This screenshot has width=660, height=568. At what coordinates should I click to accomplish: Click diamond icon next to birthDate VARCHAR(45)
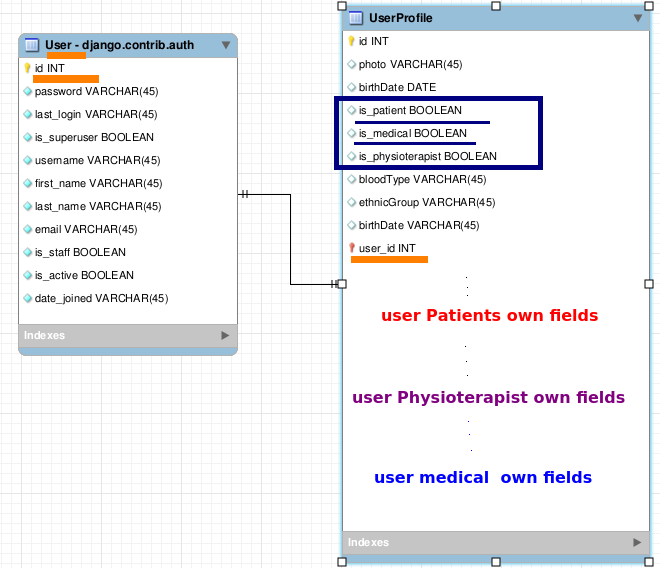pyautogui.click(x=352, y=225)
